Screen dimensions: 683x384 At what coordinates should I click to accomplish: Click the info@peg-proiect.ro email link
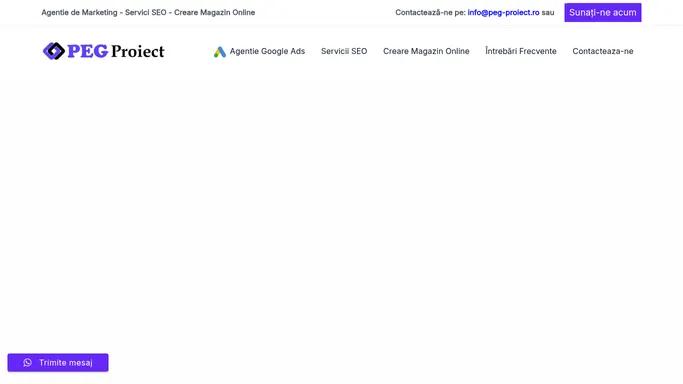tap(503, 13)
